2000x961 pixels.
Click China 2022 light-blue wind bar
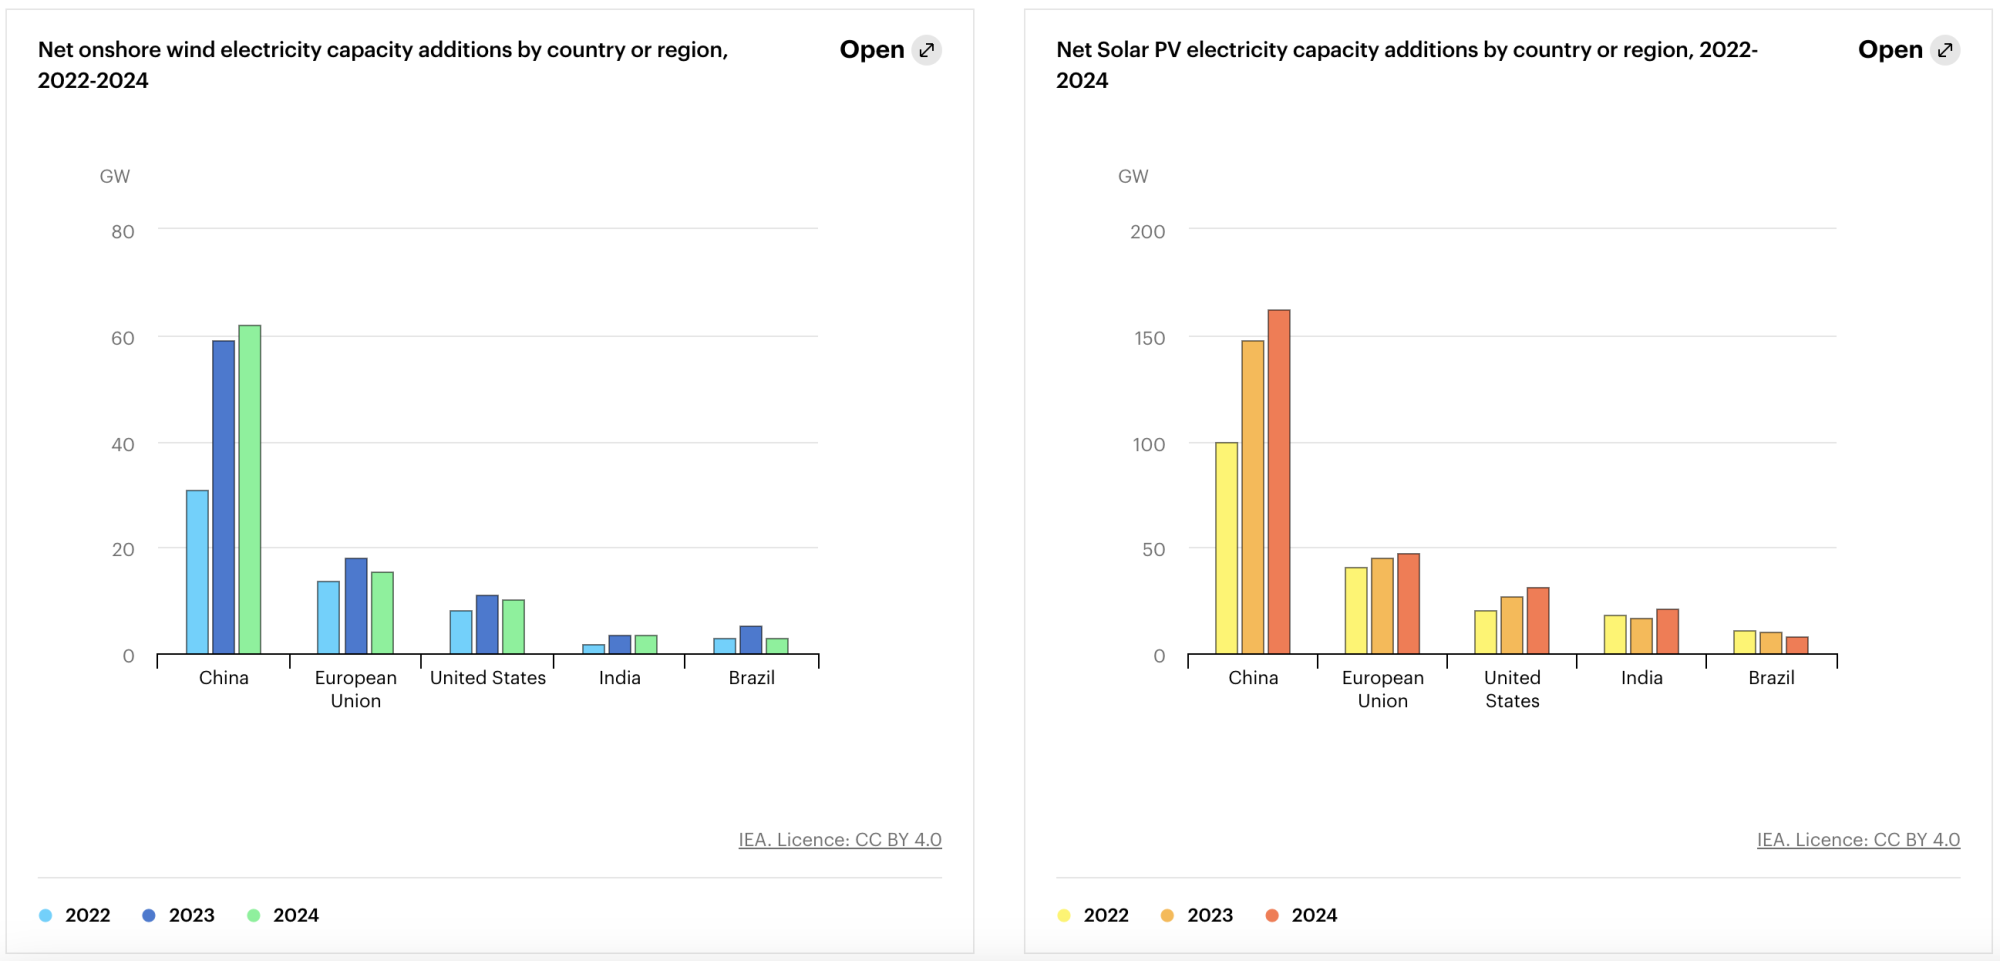pyautogui.click(x=197, y=572)
